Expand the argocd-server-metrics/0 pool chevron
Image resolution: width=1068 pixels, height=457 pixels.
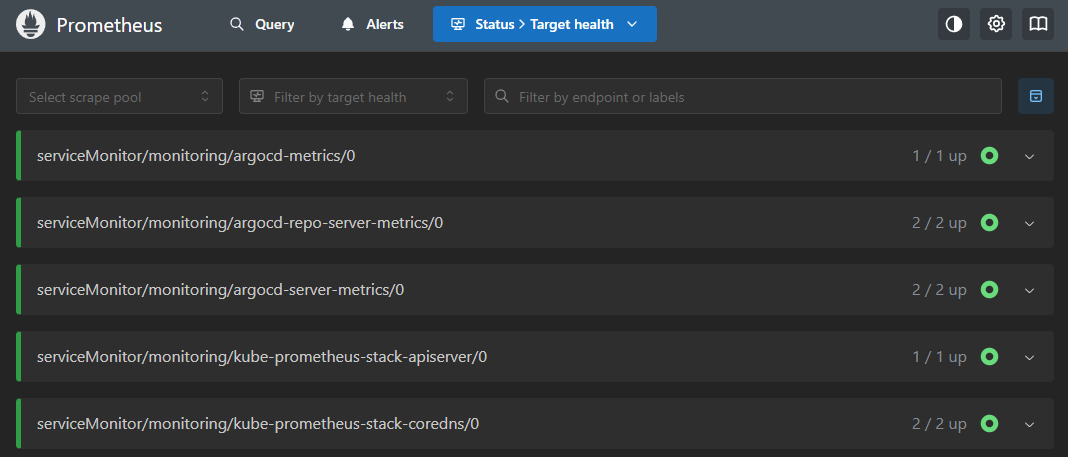1030,290
